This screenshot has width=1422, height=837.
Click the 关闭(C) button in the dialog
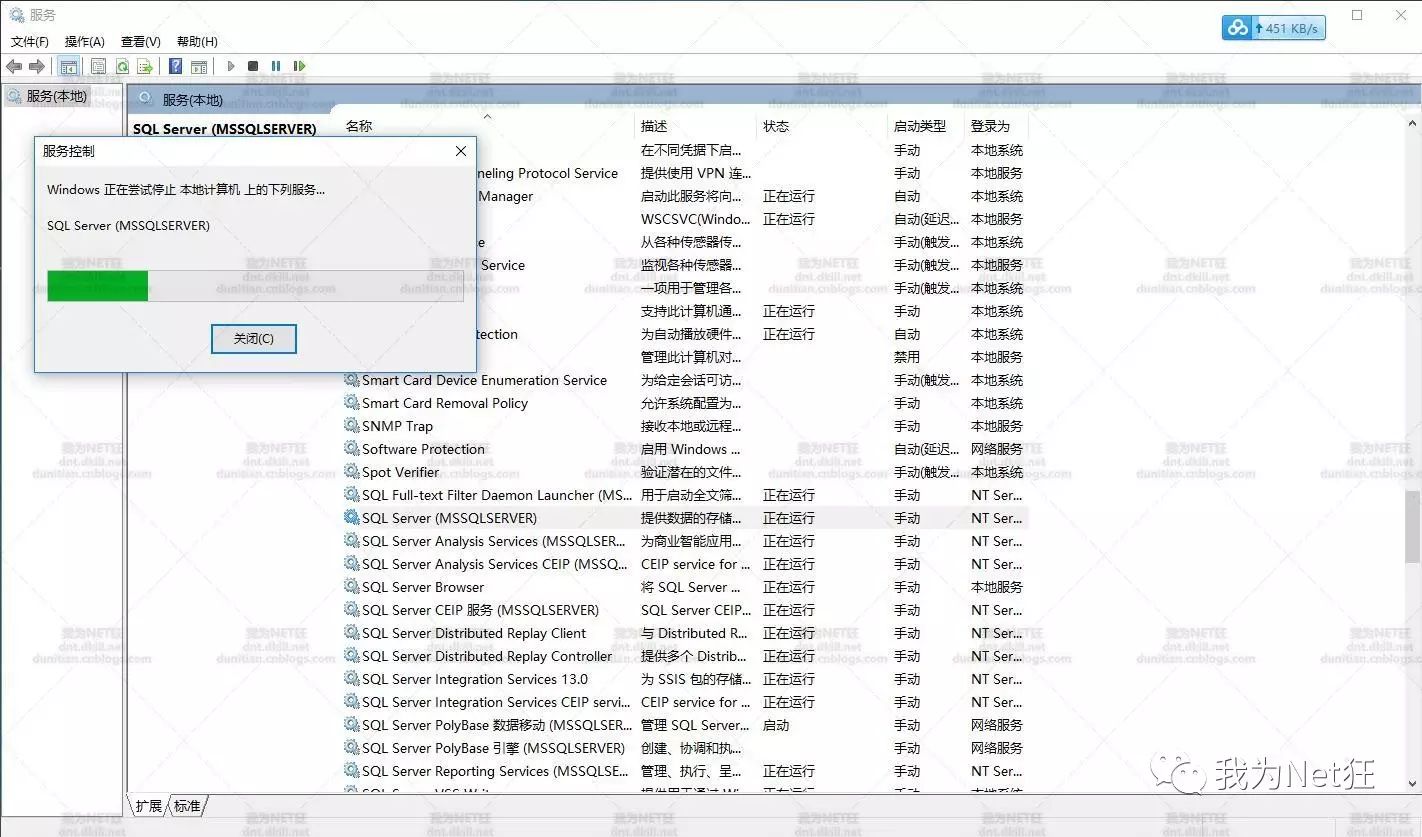point(253,339)
